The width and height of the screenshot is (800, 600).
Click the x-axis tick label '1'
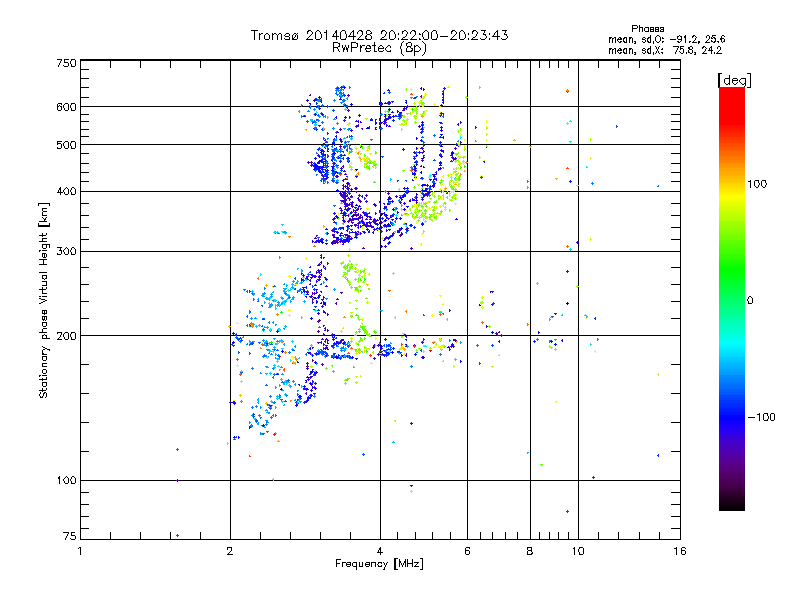[80, 551]
